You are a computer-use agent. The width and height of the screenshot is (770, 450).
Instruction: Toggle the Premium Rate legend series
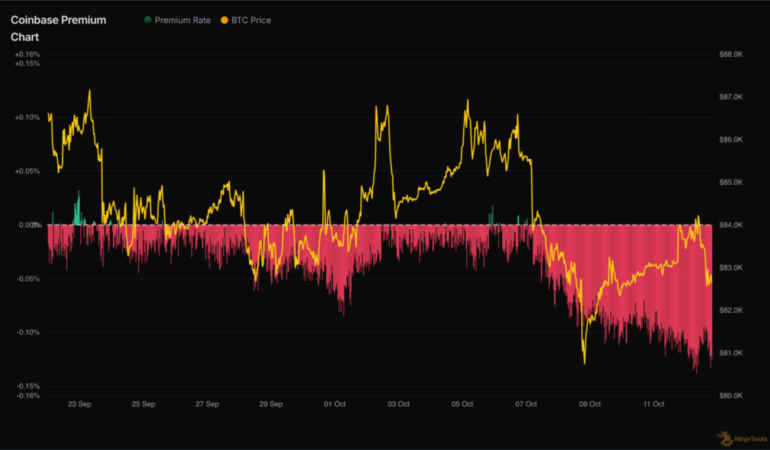coord(177,20)
